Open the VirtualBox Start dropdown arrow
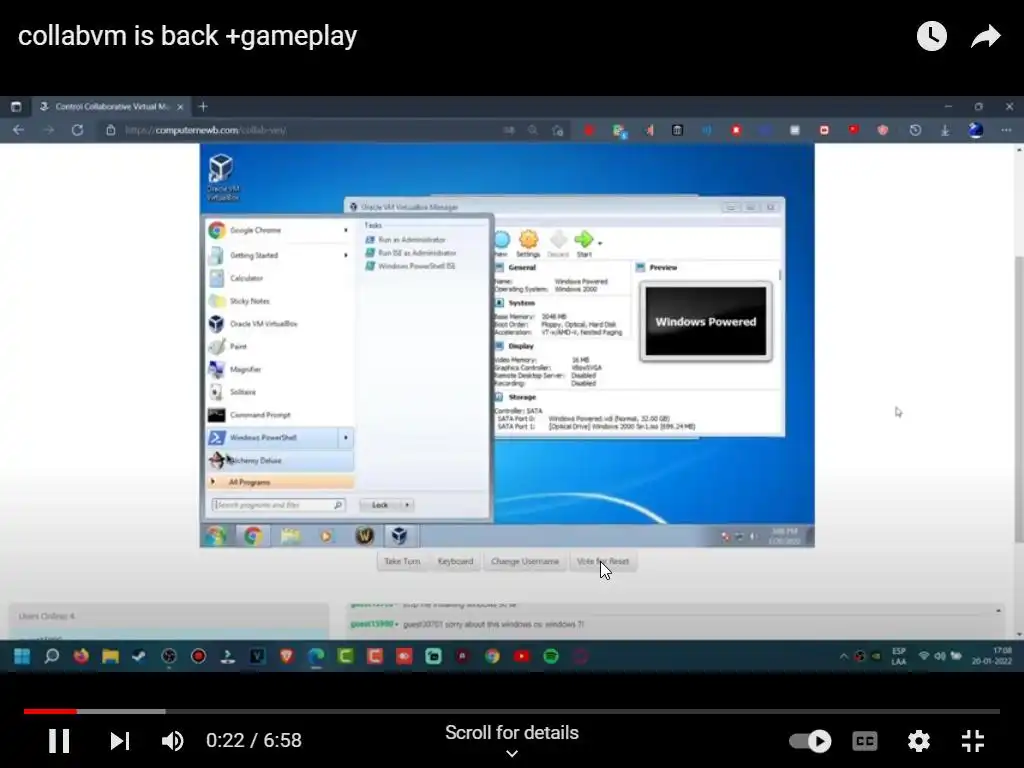The image size is (1024, 768). [x=600, y=243]
